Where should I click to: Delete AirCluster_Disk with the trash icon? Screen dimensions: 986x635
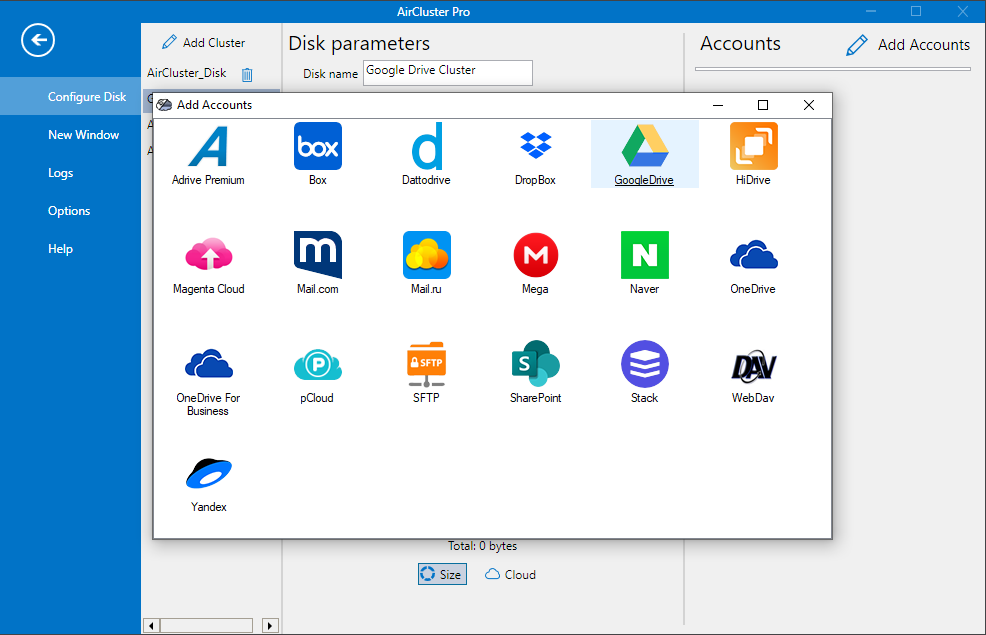[x=247, y=74]
